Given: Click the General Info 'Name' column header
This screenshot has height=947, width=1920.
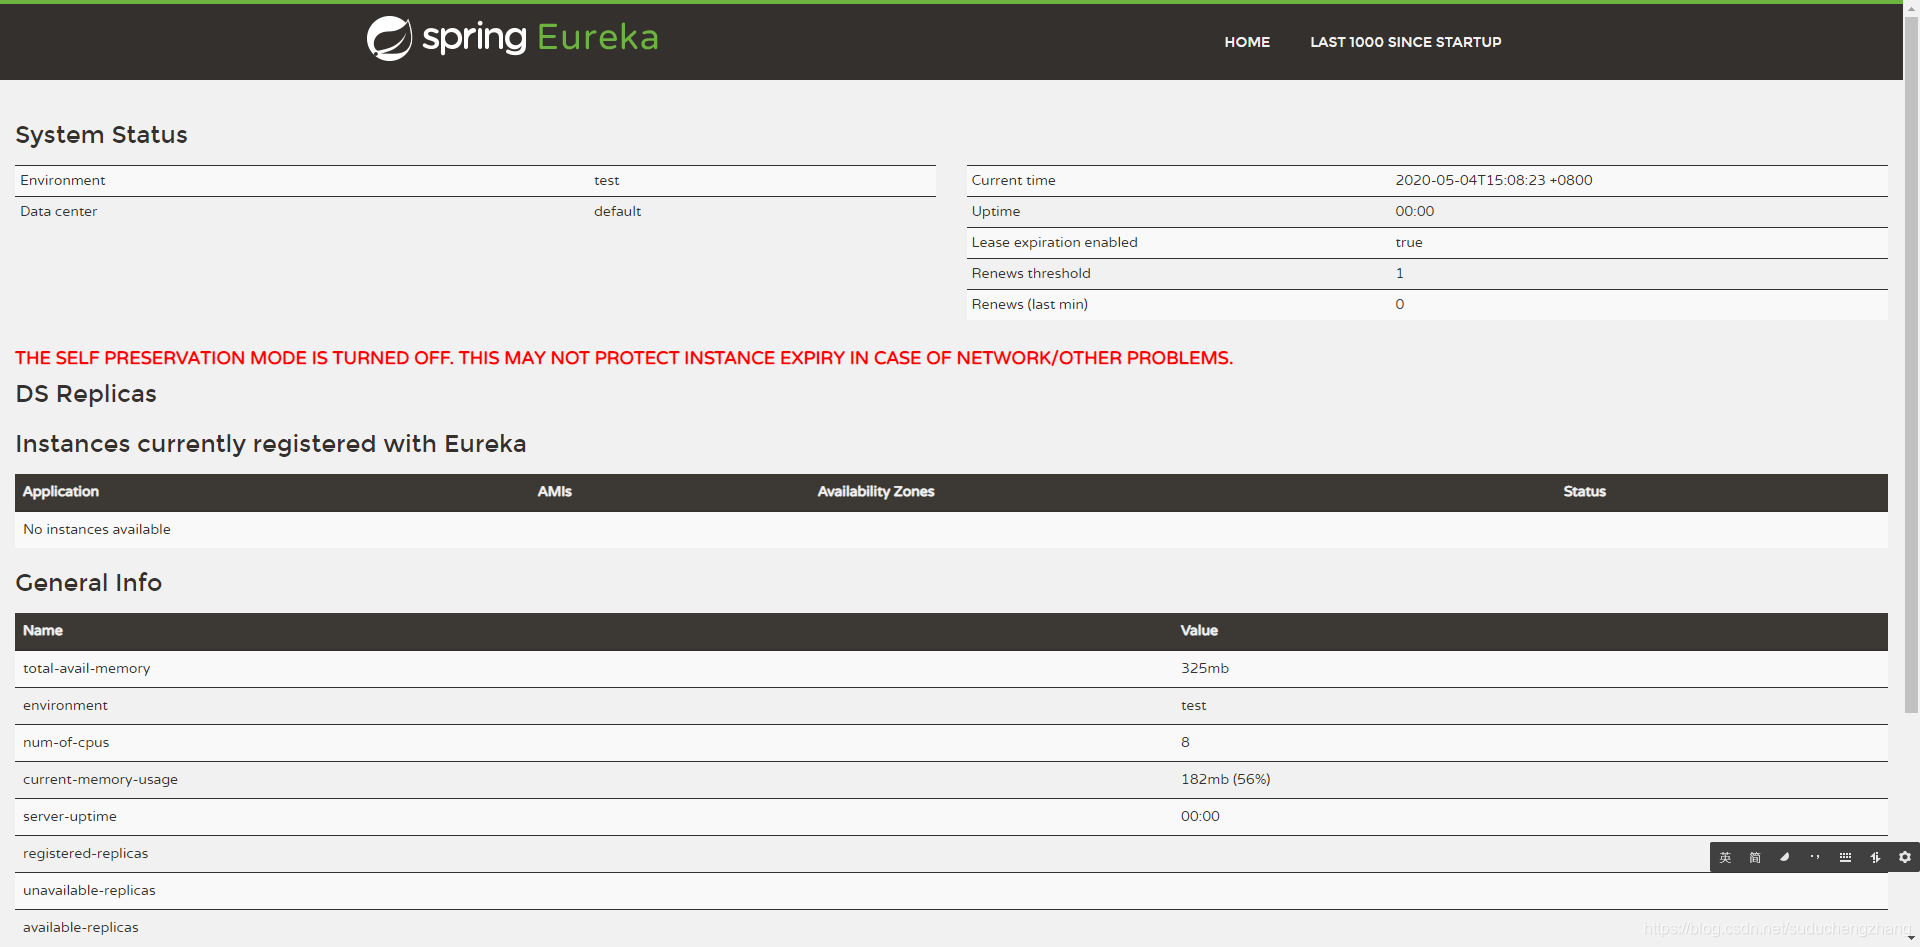Looking at the screenshot, I should pos(43,630).
